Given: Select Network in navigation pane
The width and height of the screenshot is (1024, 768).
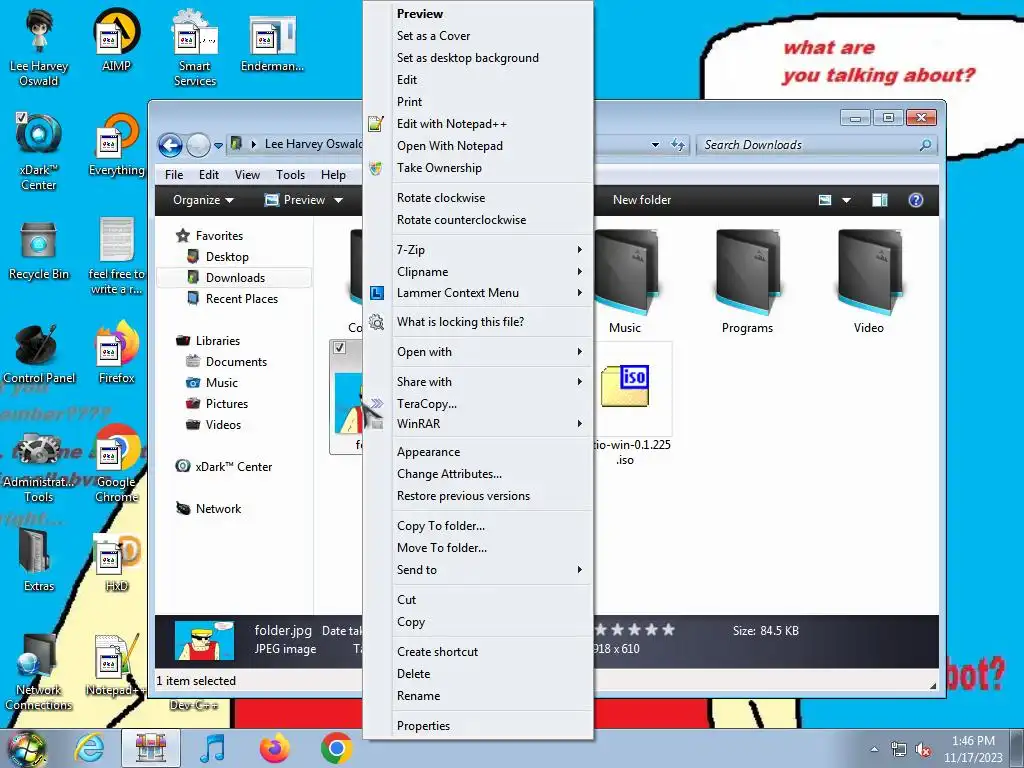Looking at the screenshot, I should pos(218,508).
